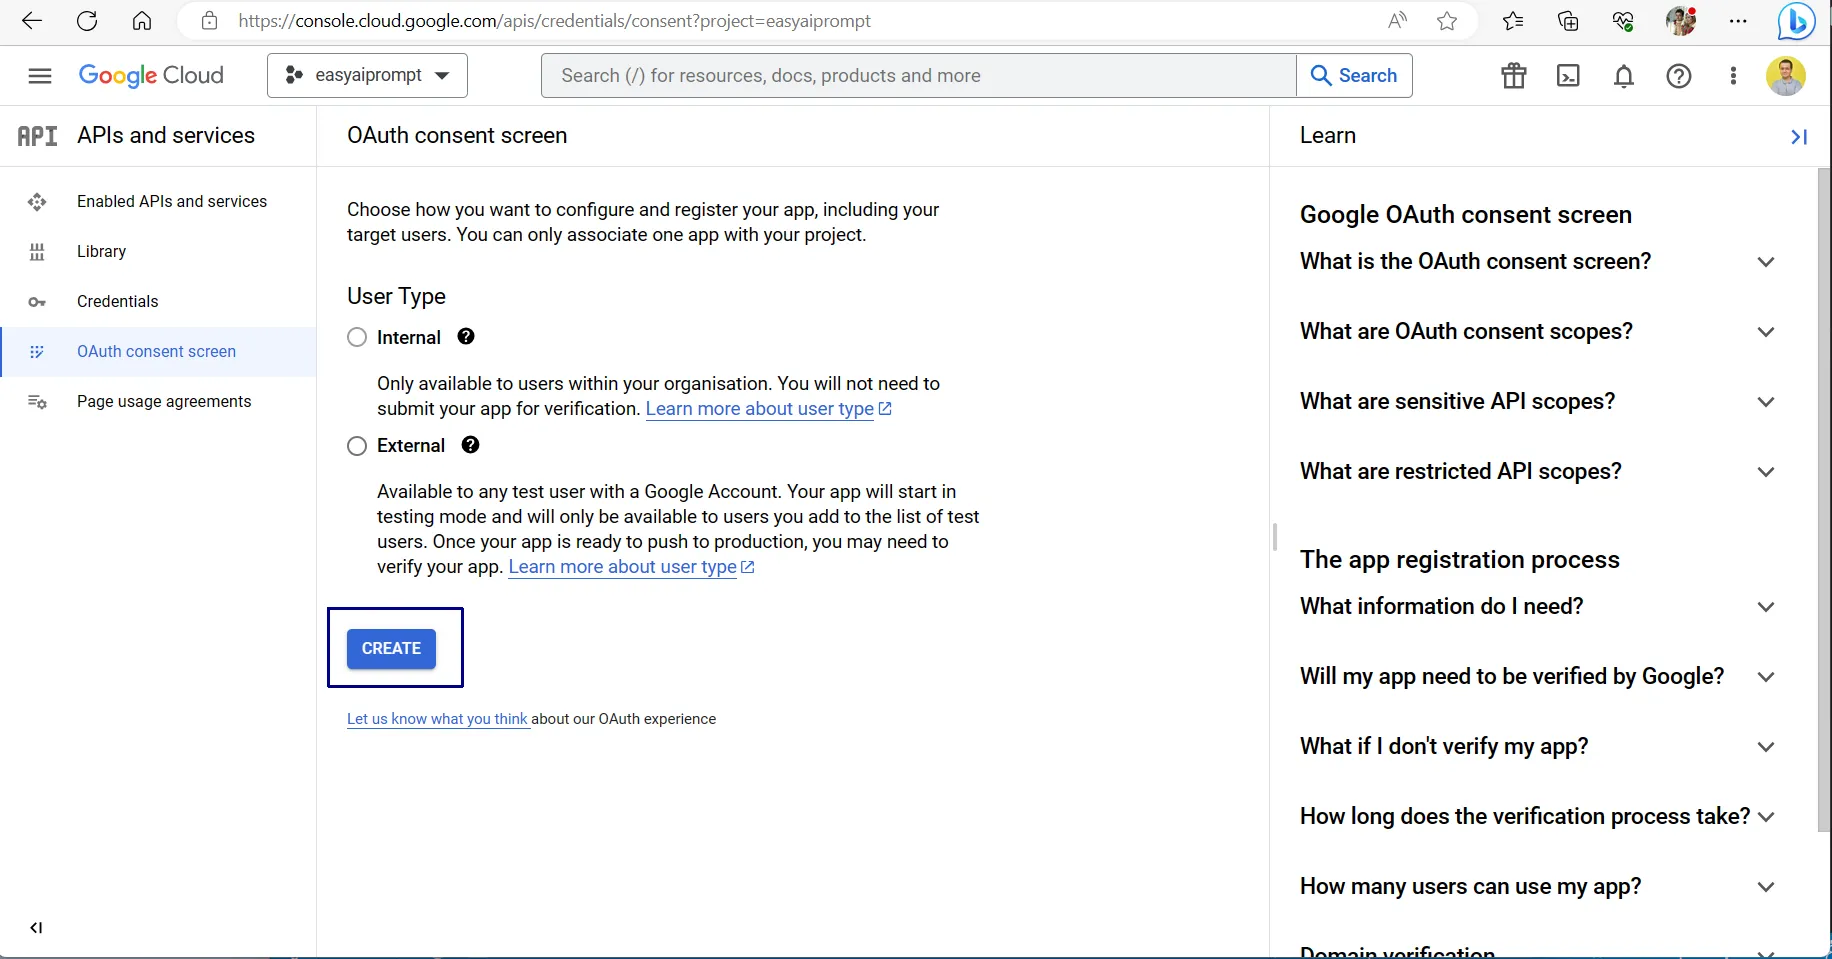The width and height of the screenshot is (1832, 959).
Task: Open the browser favorites list icon
Action: click(x=1513, y=21)
